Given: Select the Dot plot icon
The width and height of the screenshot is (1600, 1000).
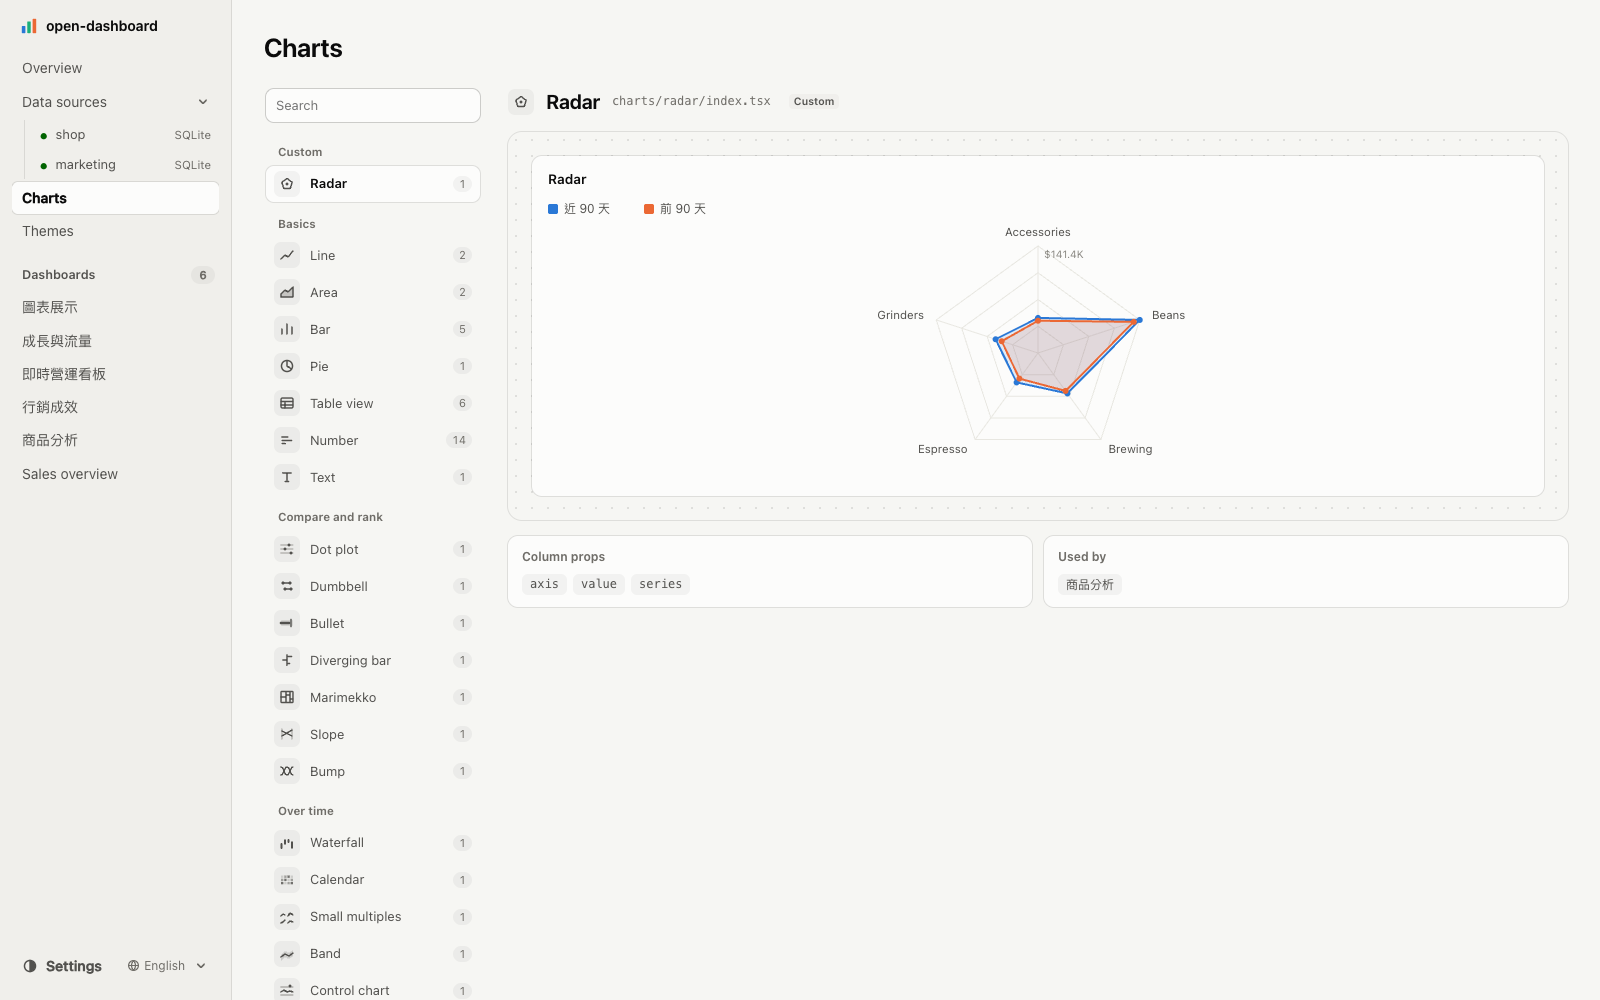Looking at the screenshot, I should point(287,549).
